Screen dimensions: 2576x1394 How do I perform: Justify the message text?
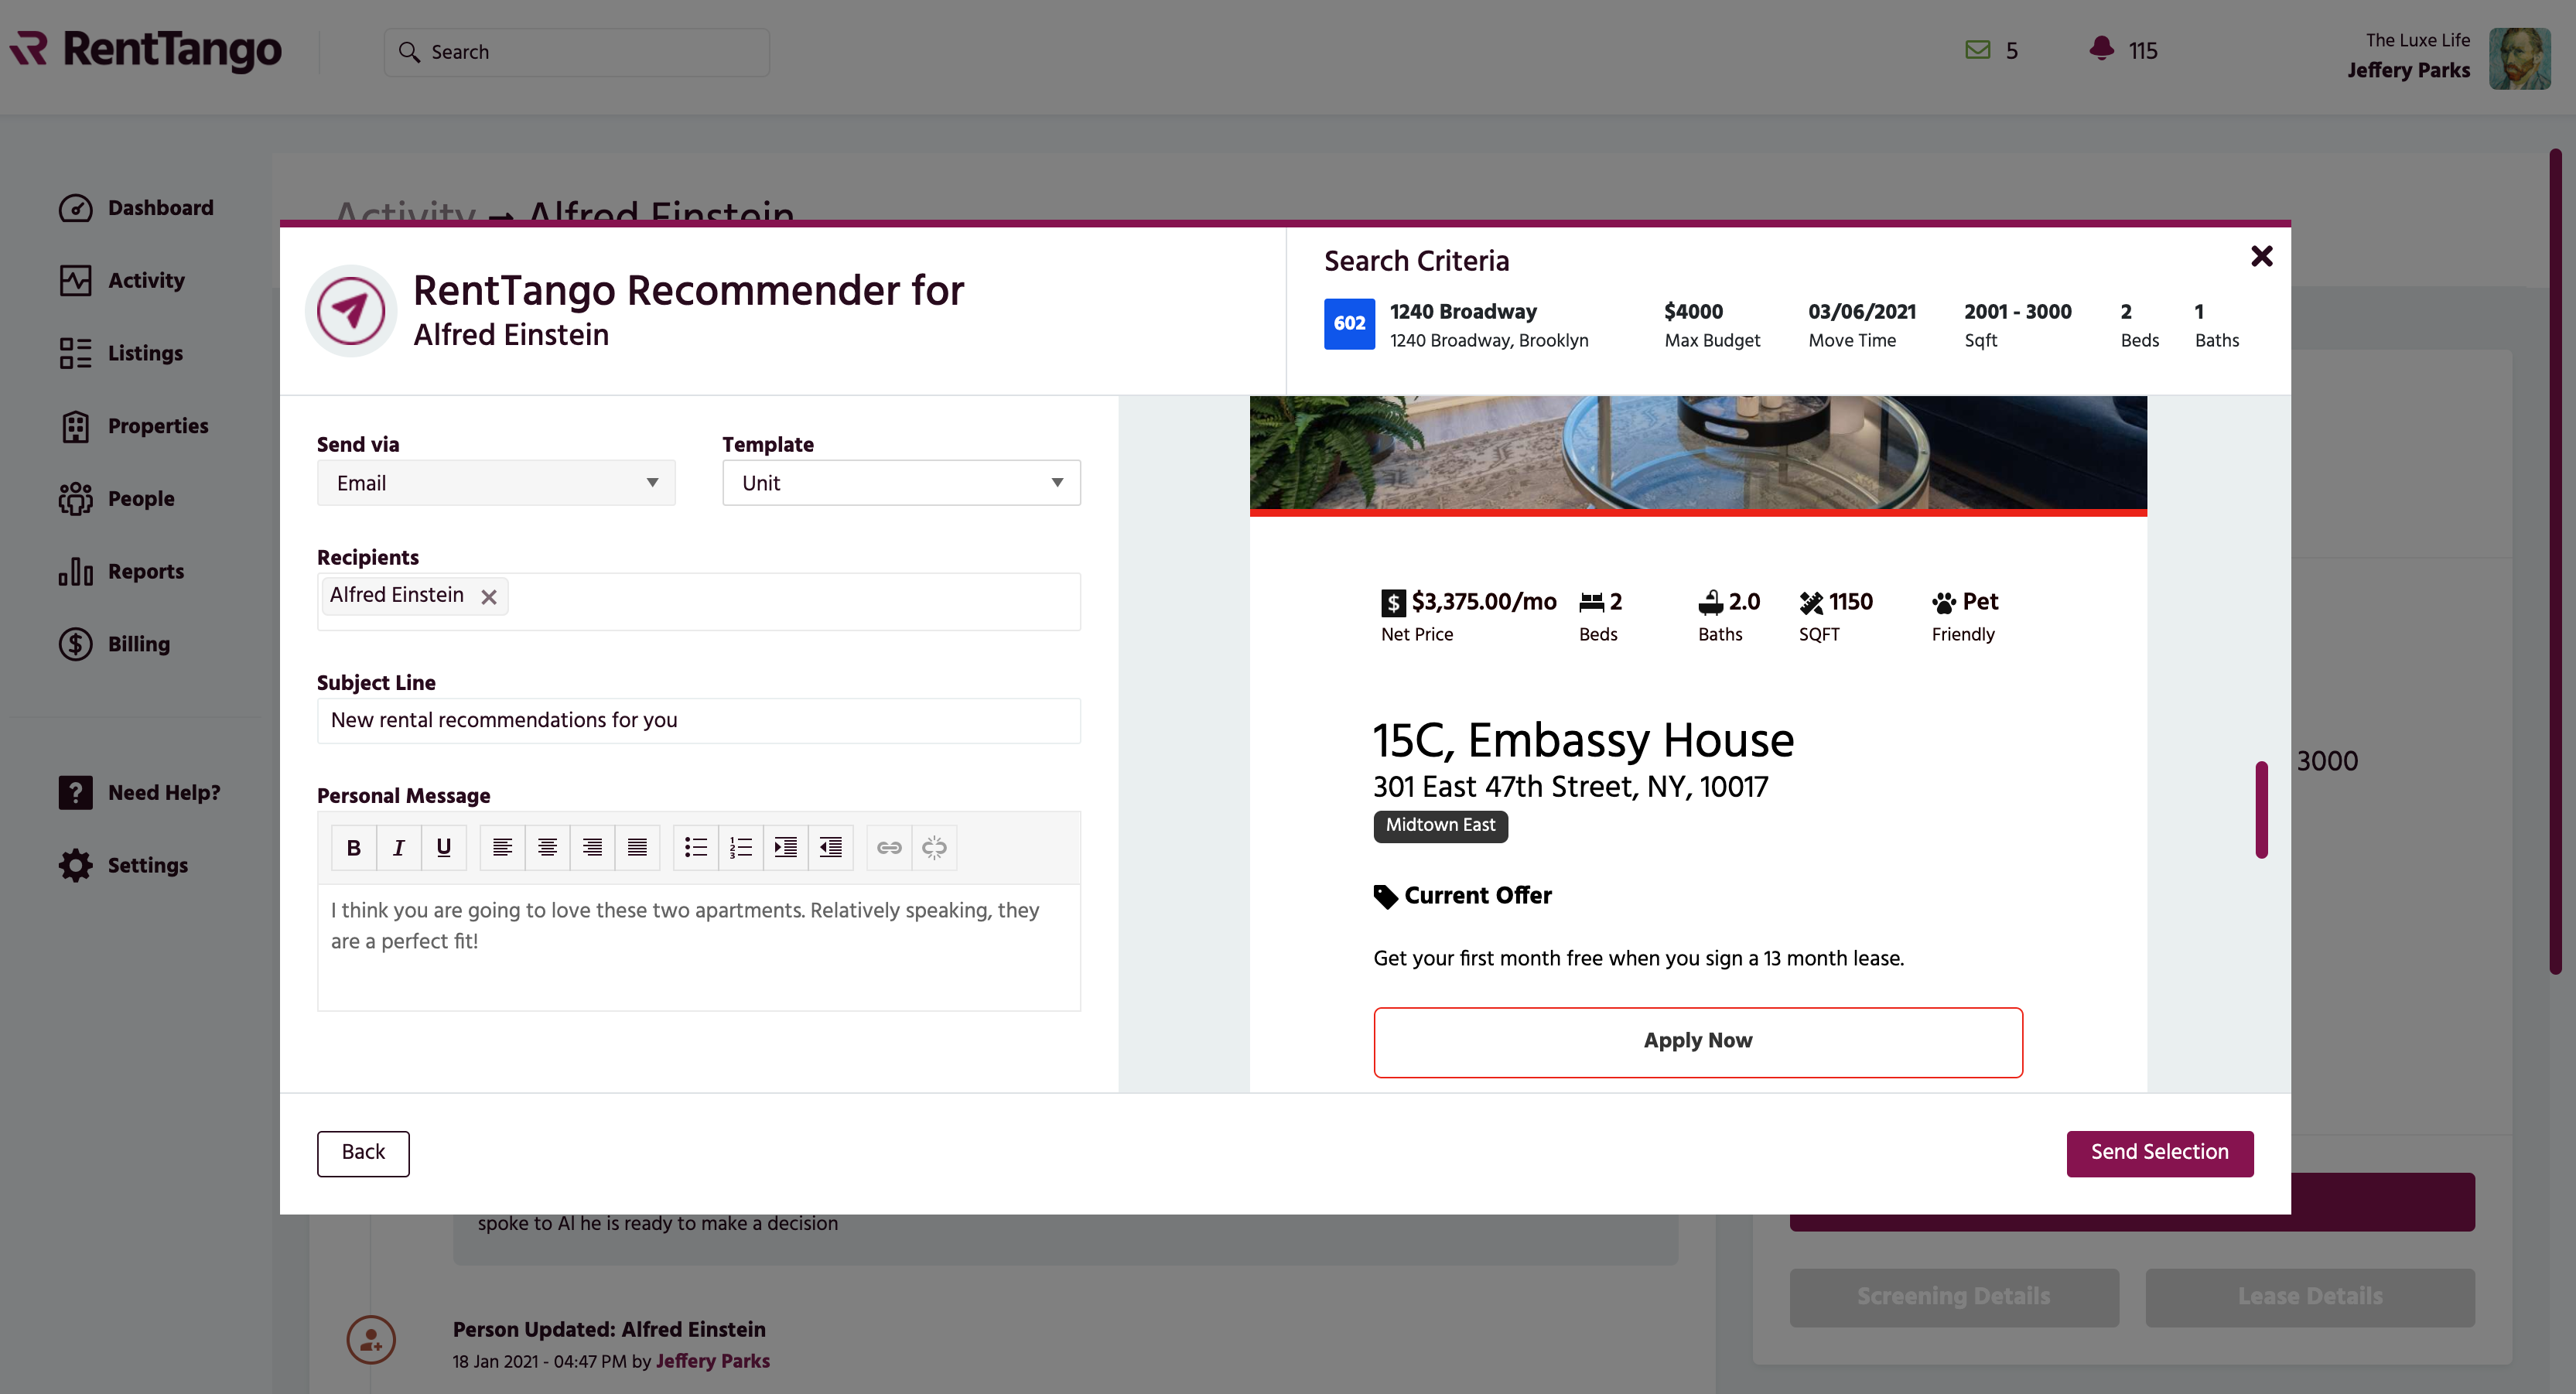click(x=637, y=848)
